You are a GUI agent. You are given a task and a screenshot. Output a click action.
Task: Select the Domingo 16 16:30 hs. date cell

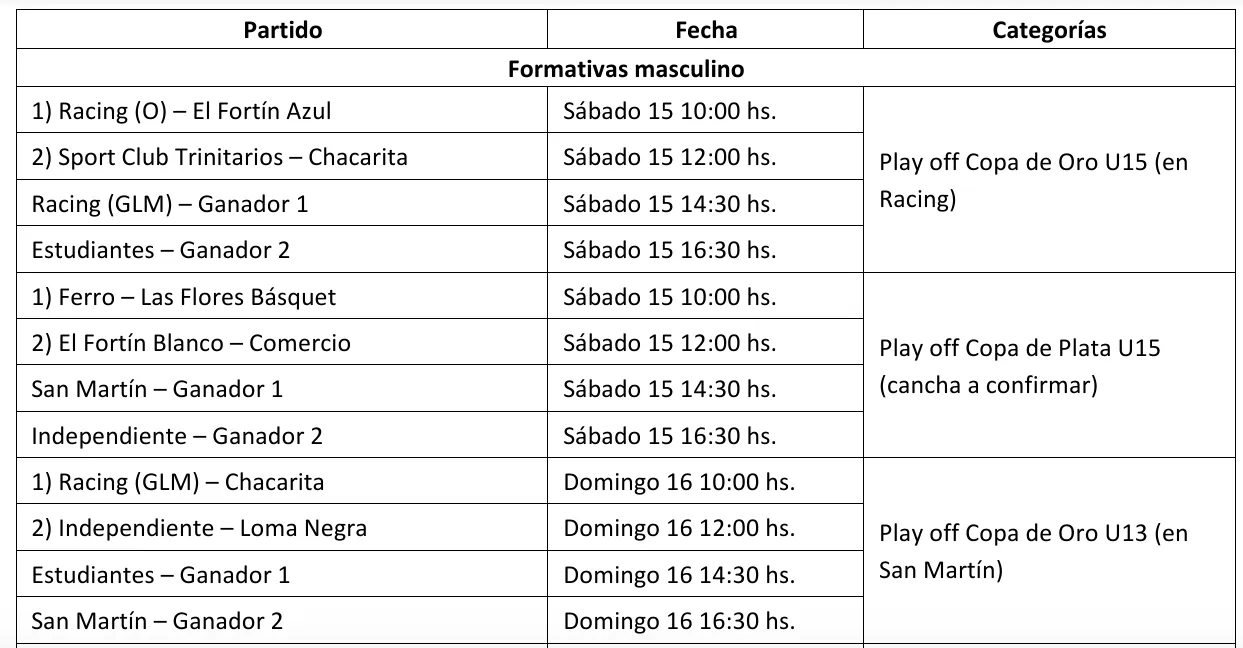[679, 621]
